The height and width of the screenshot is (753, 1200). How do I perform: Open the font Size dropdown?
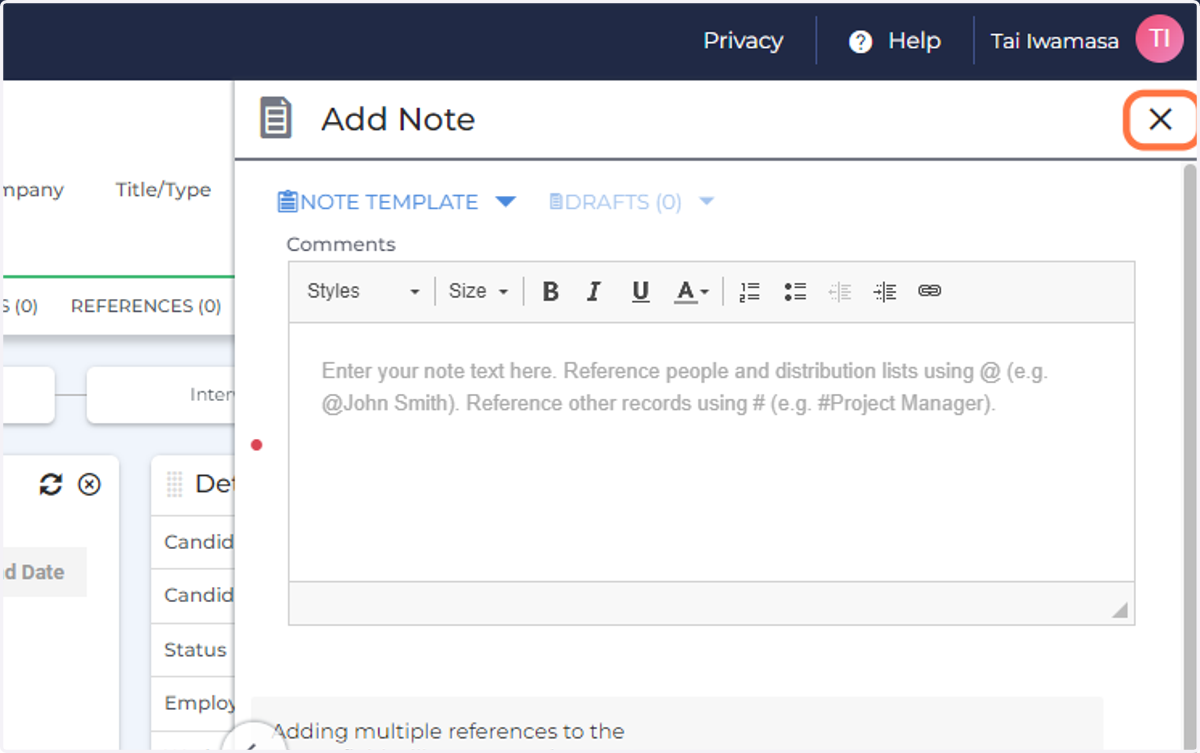(479, 292)
